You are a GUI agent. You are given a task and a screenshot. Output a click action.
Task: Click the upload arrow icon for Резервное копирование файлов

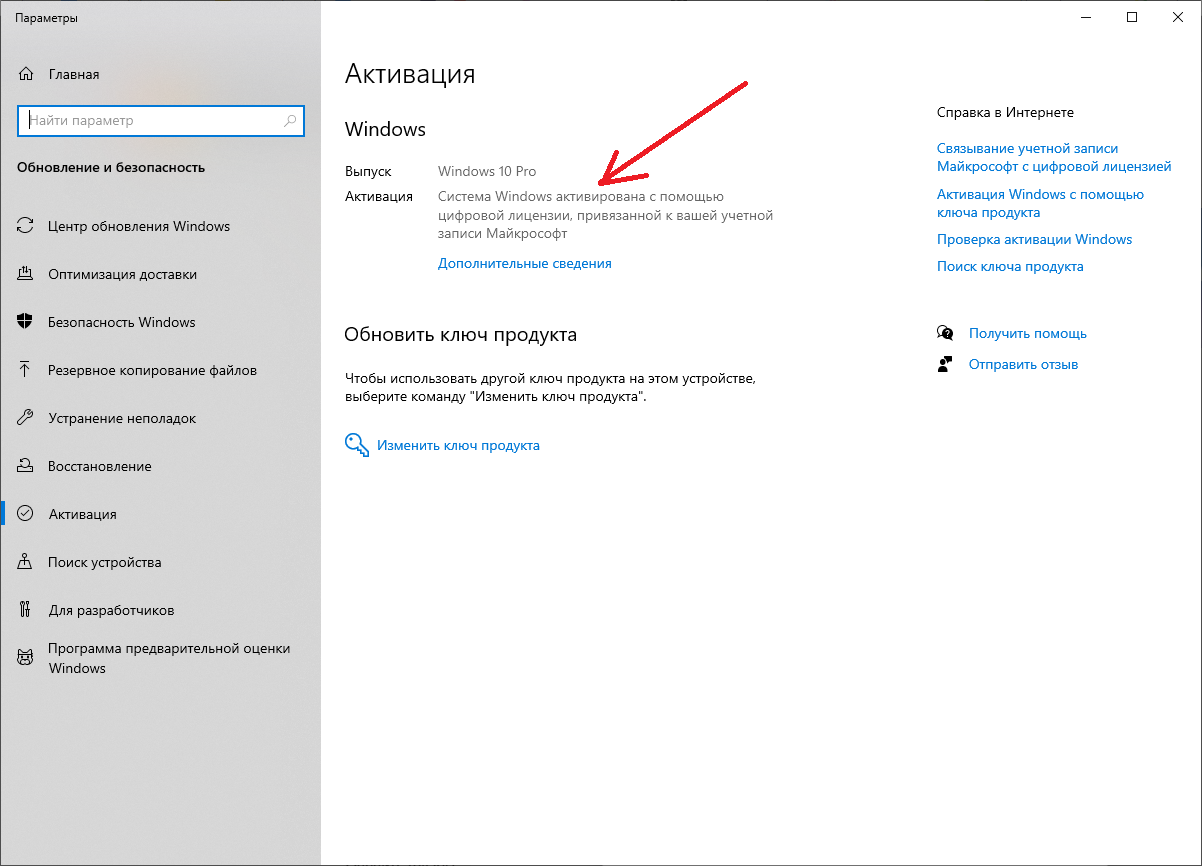[x=26, y=370]
